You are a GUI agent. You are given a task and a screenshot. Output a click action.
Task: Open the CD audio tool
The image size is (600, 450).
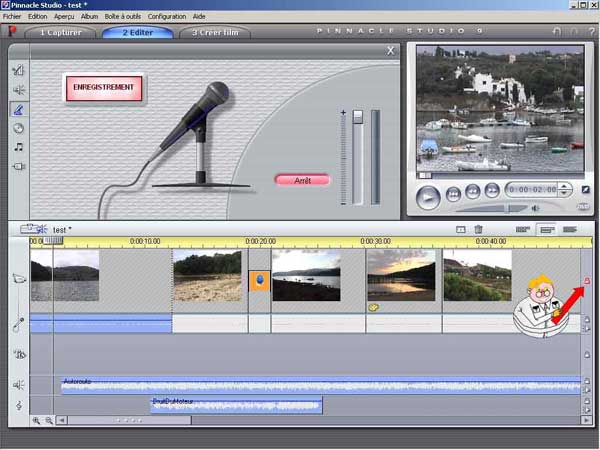pyautogui.click(x=18, y=128)
